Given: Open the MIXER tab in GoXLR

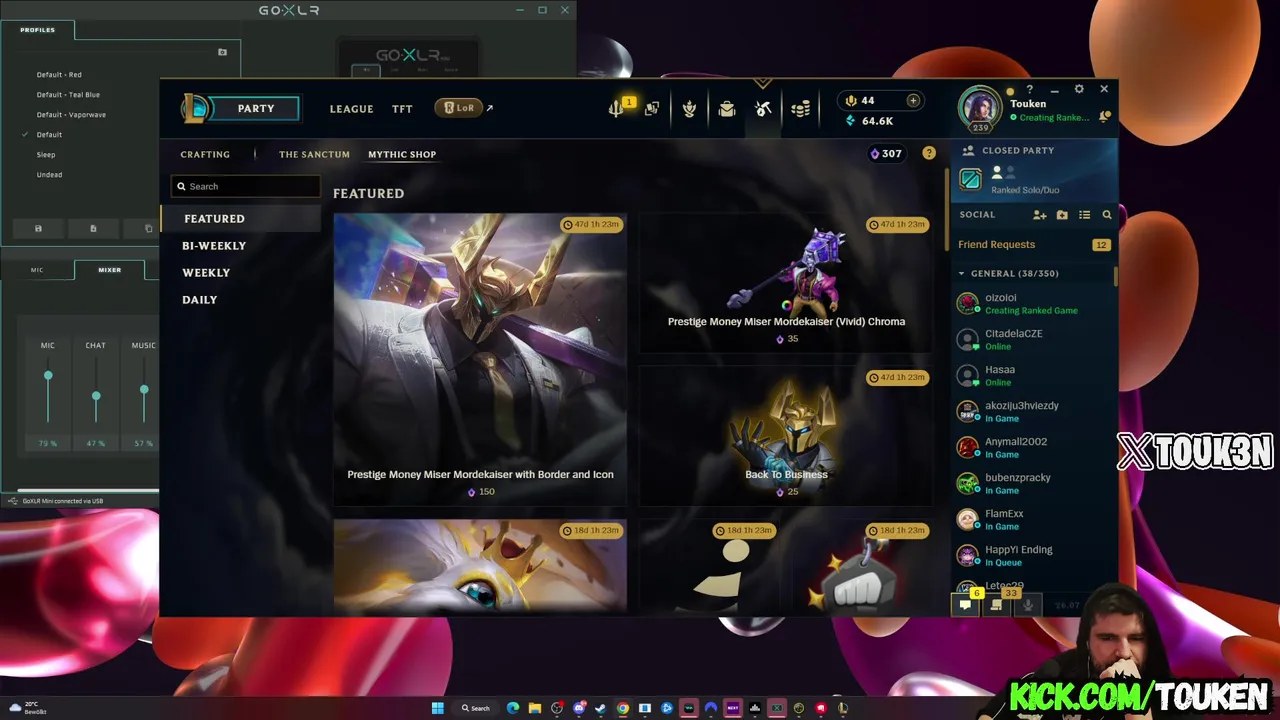Looking at the screenshot, I should coord(109,270).
